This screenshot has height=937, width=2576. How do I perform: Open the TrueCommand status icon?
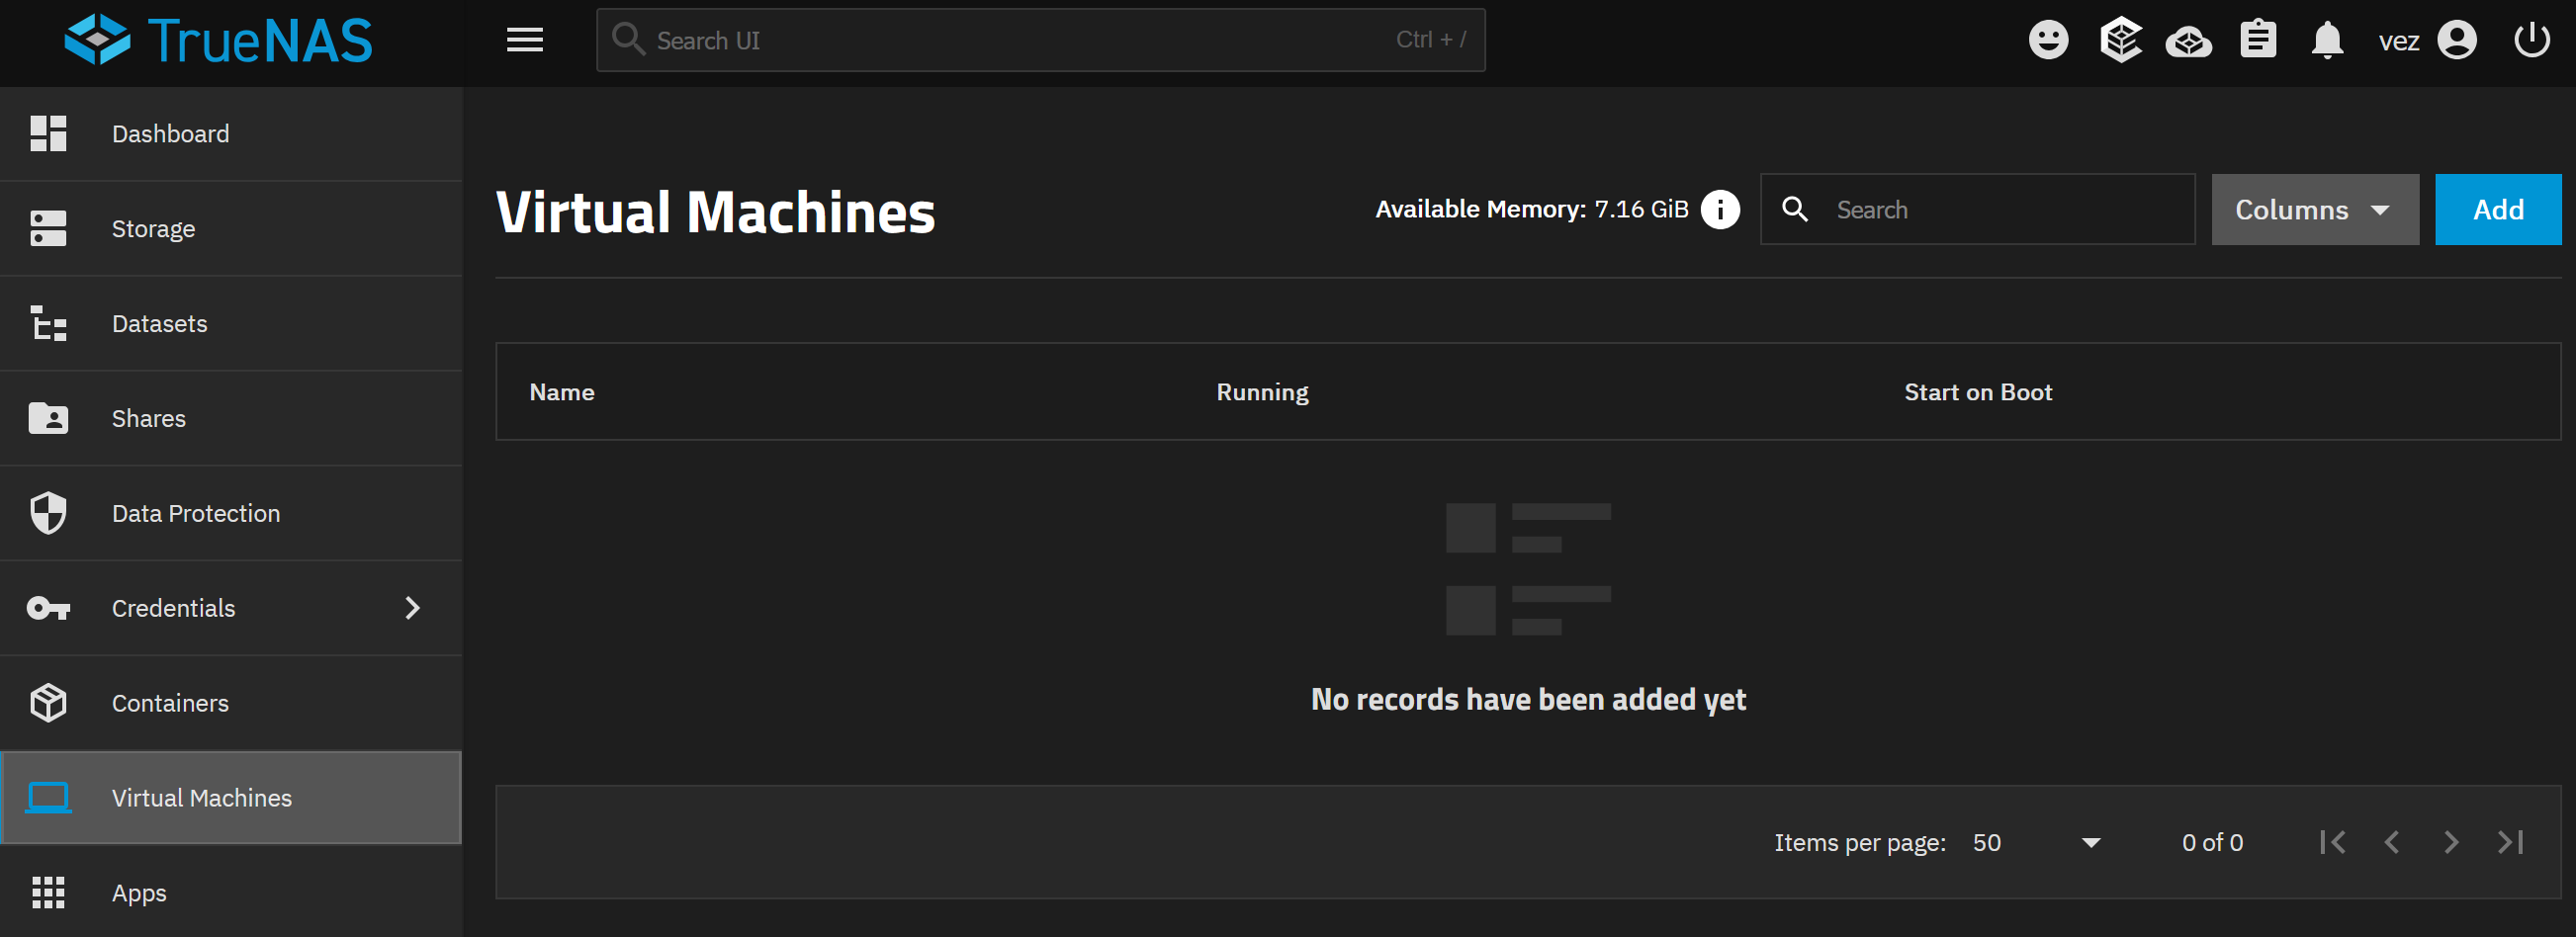click(2119, 41)
